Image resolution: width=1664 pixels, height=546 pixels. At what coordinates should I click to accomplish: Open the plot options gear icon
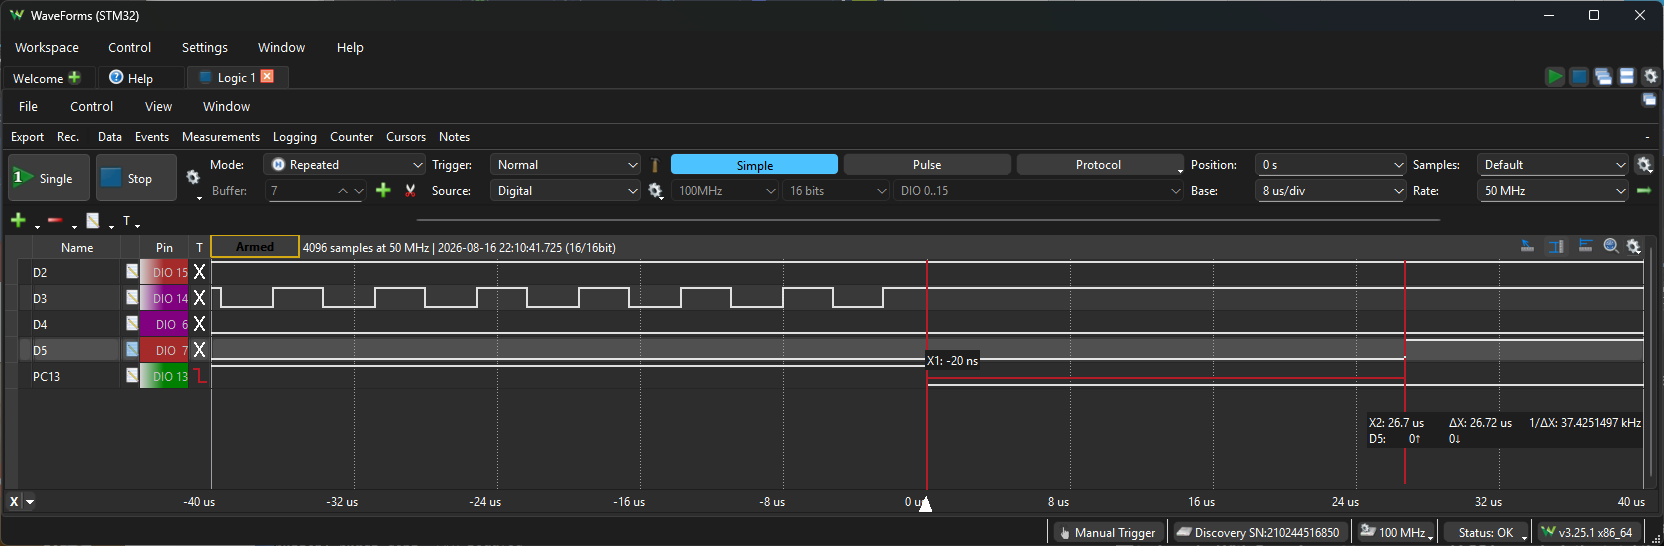point(1634,246)
